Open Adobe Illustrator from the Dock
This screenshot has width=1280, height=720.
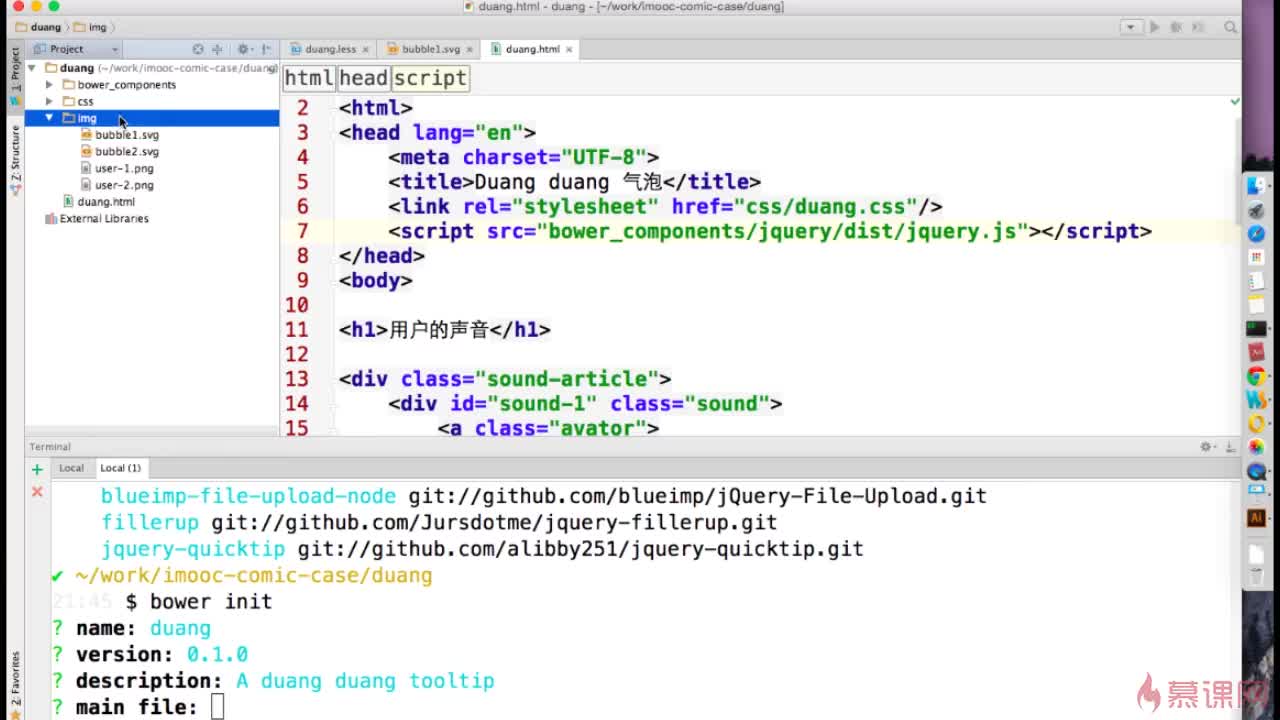pyautogui.click(x=1257, y=518)
